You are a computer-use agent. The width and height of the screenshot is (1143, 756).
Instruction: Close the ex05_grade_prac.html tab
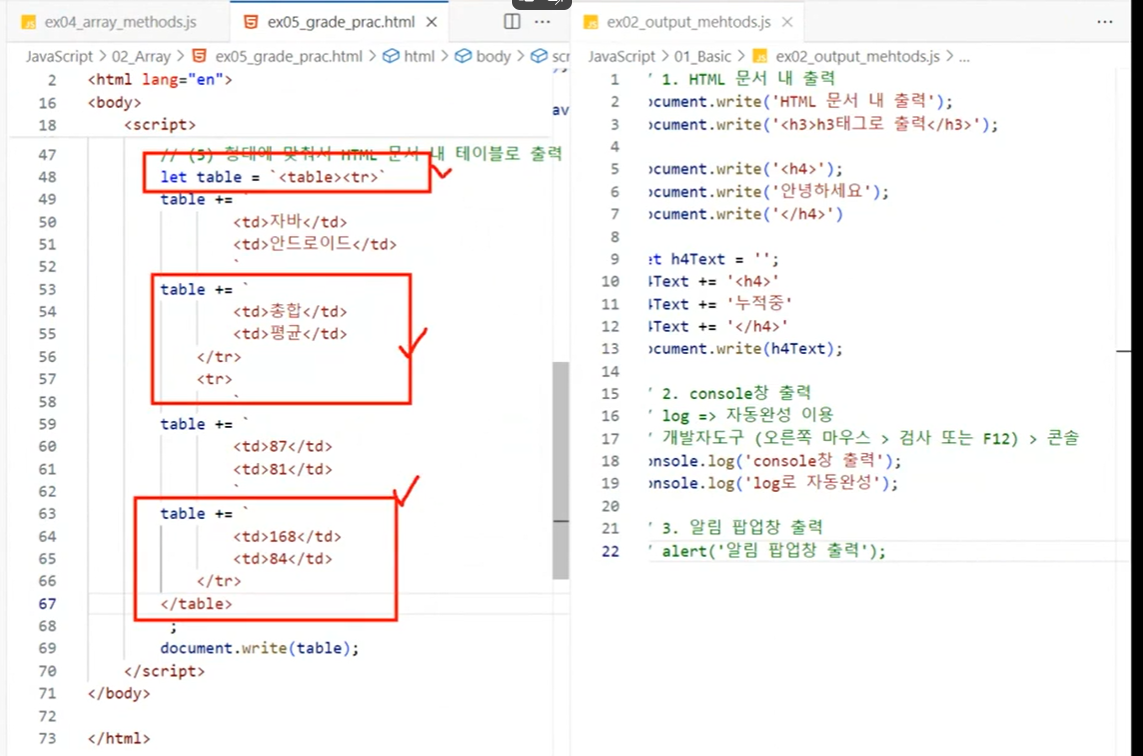(x=432, y=22)
